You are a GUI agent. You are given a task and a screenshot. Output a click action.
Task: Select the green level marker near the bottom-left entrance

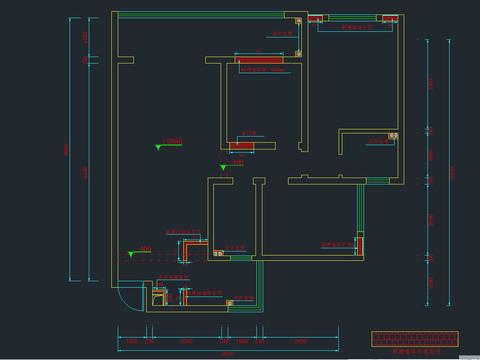point(131,254)
